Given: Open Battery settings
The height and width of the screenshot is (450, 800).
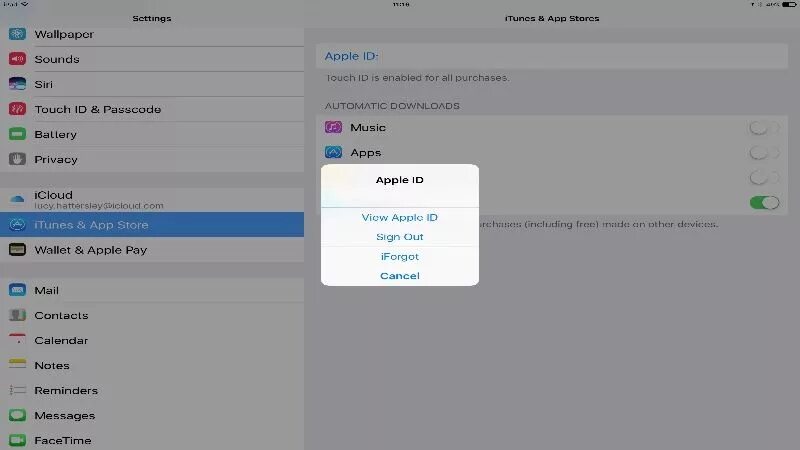Looking at the screenshot, I should [x=152, y=134].
